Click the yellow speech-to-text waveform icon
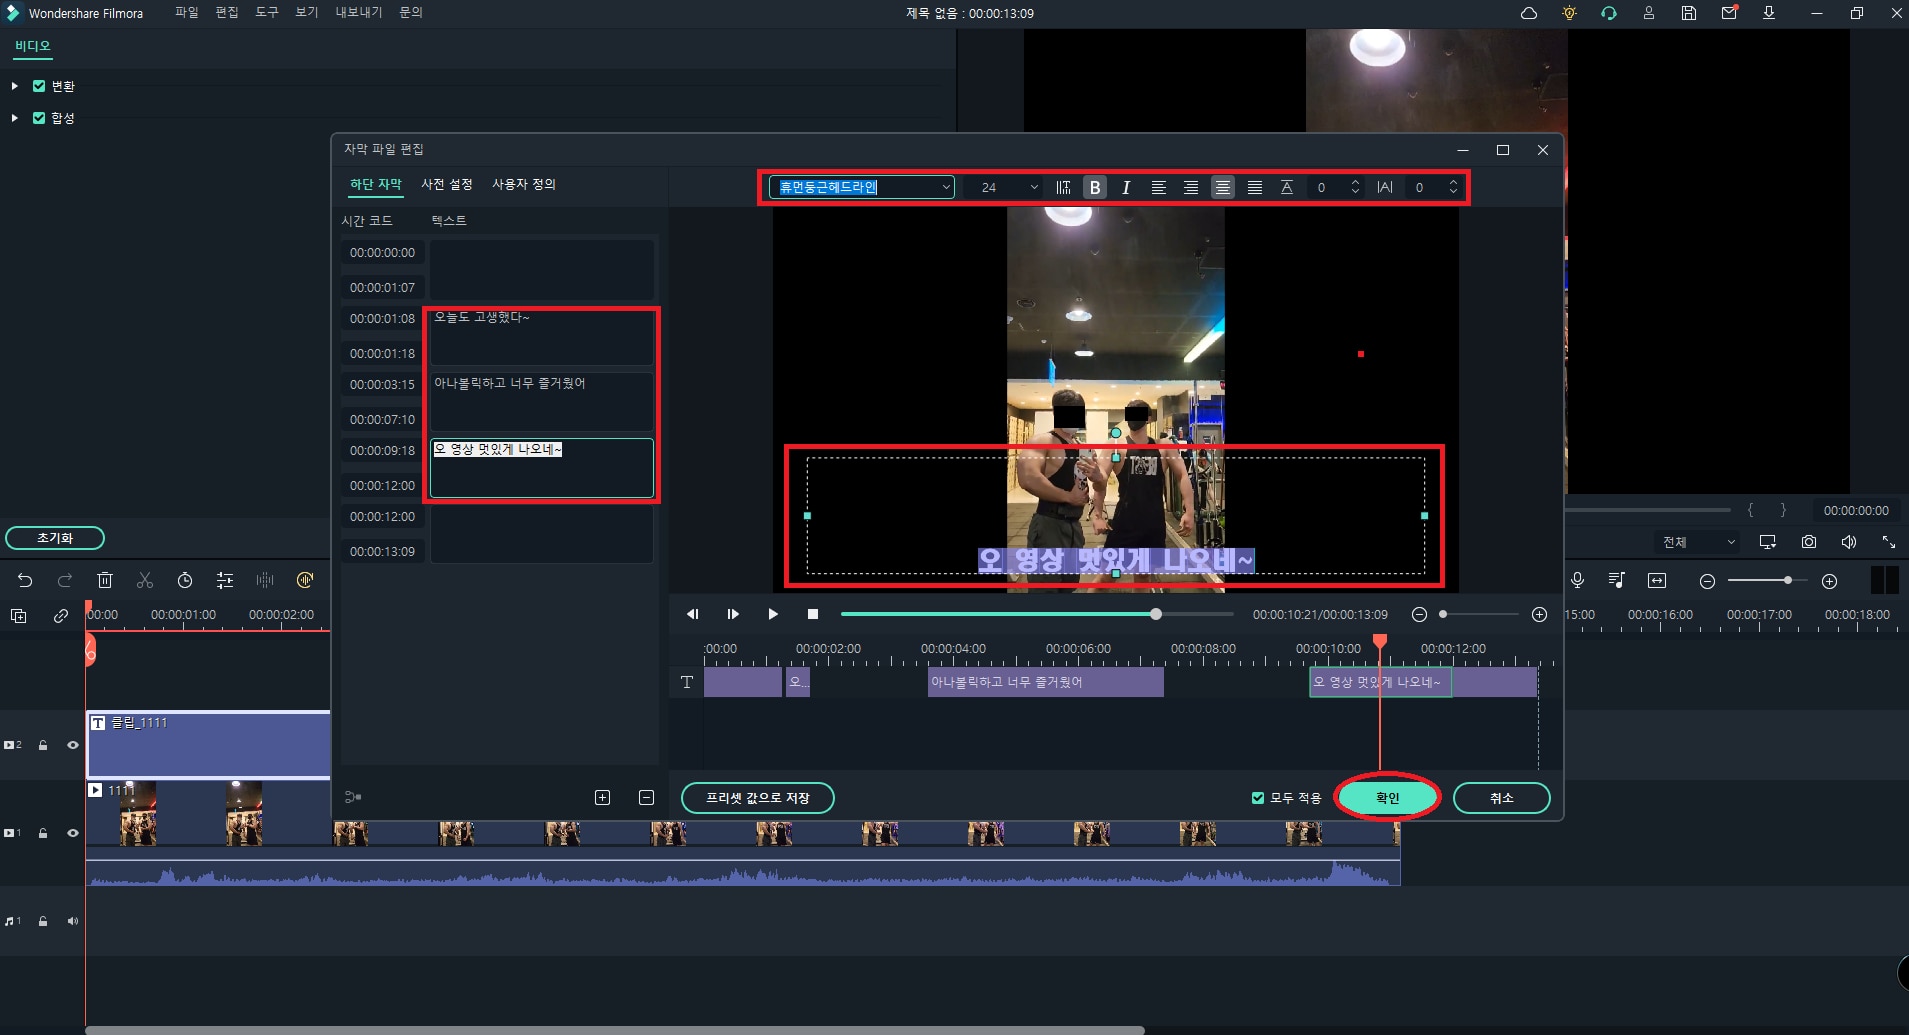The height and width of the screenshot is (1035, 1909). click(305, 580)
